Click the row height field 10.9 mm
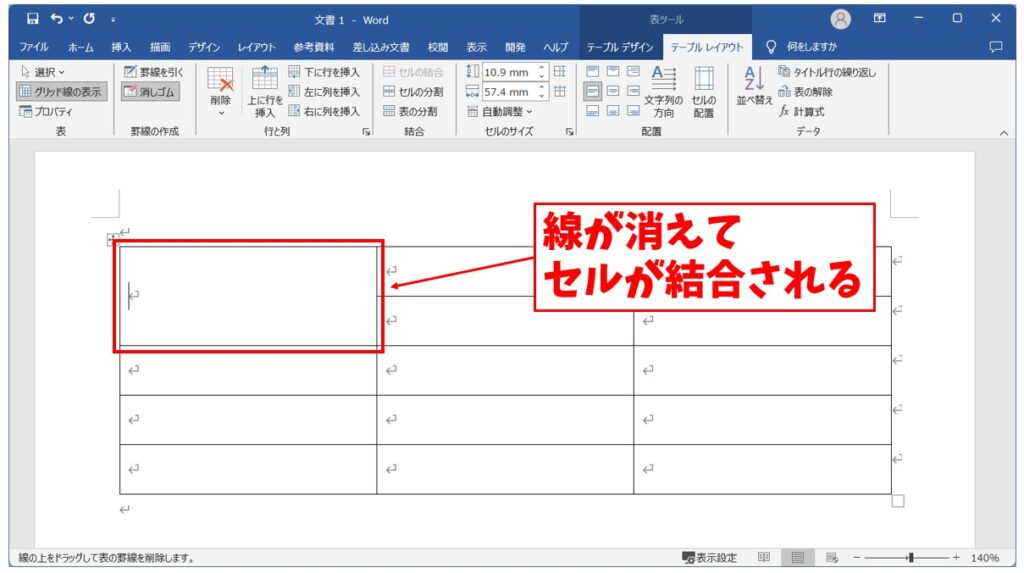The width and height of the screenshot is (1024, 573). point(508,72)
